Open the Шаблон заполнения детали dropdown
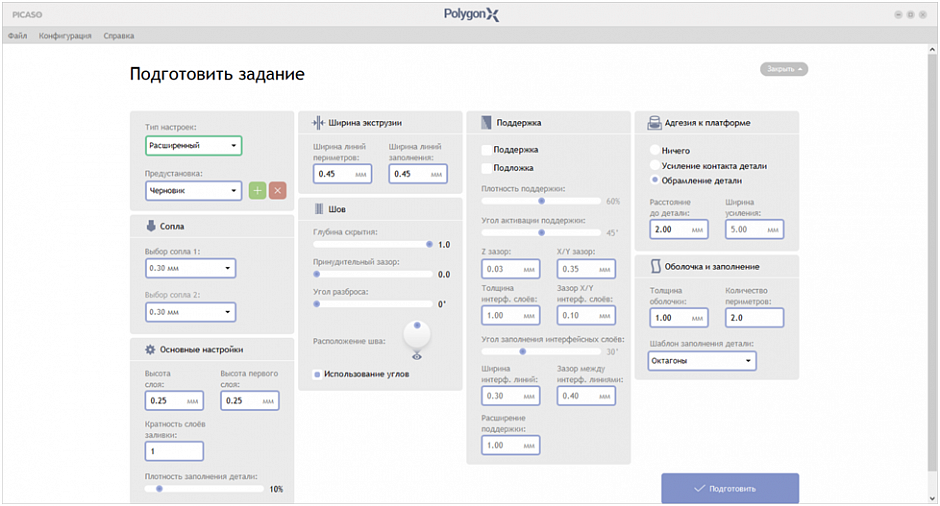Screen dimensions: 940x506 click(701, 361)
